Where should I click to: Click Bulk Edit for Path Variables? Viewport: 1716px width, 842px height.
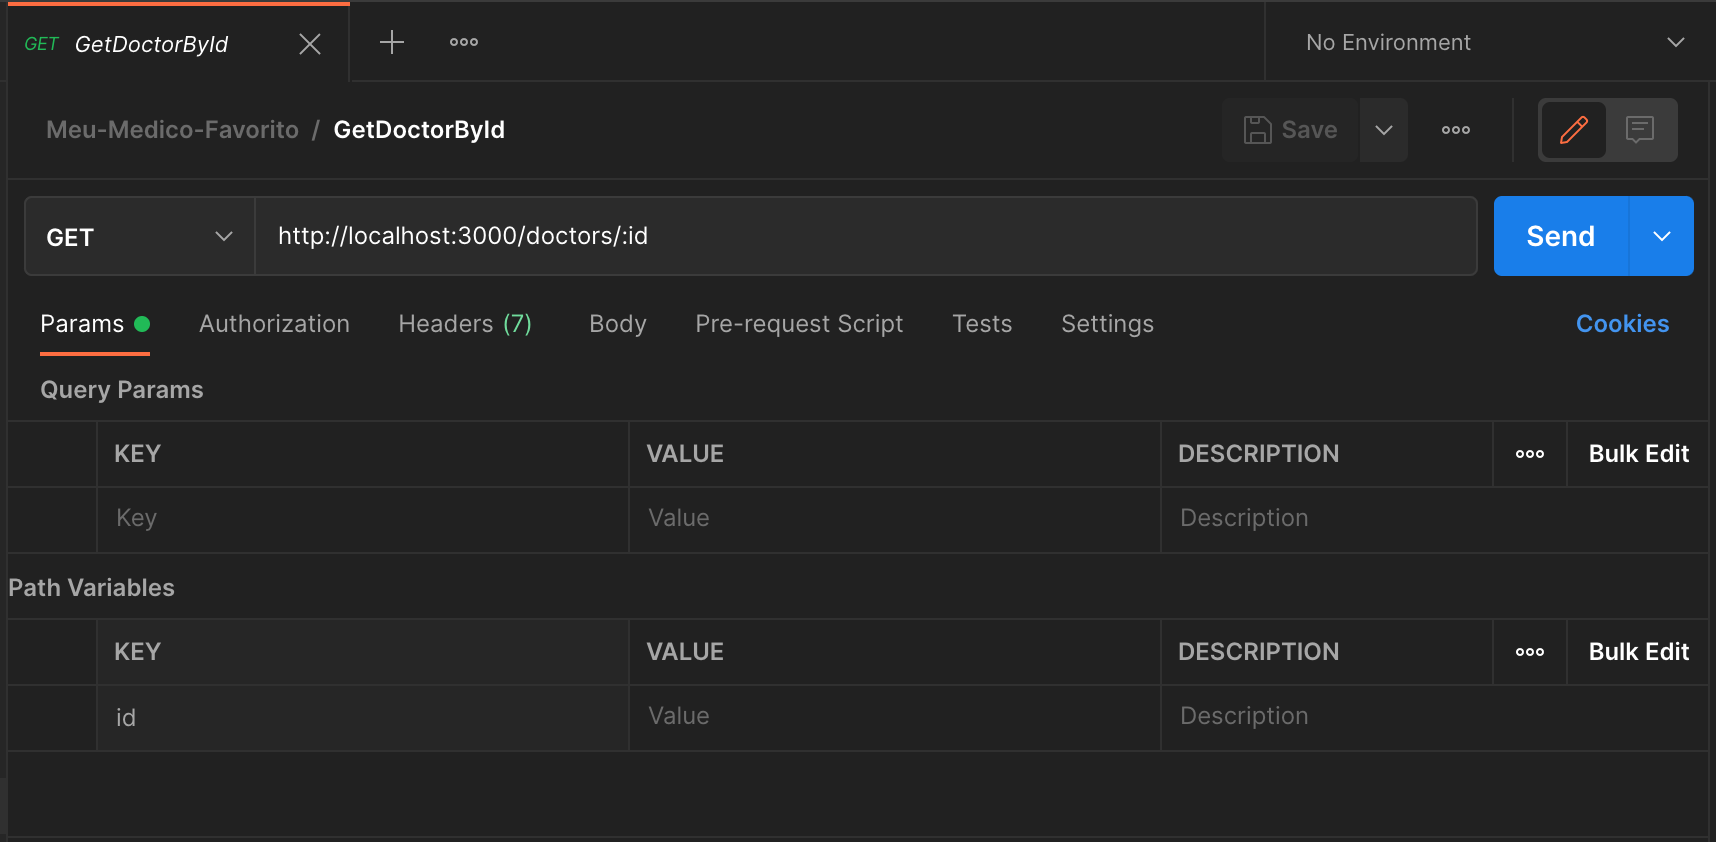pyautogui.click(x=1639, y=652)
